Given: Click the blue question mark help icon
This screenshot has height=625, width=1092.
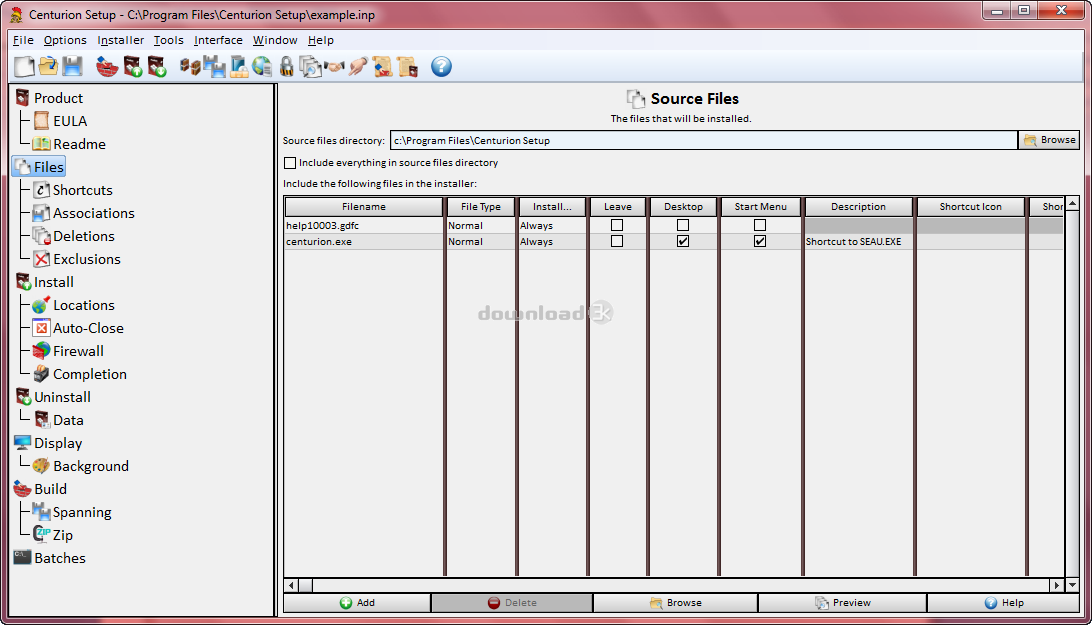Looking at the screenshot, I should [441, 67].
